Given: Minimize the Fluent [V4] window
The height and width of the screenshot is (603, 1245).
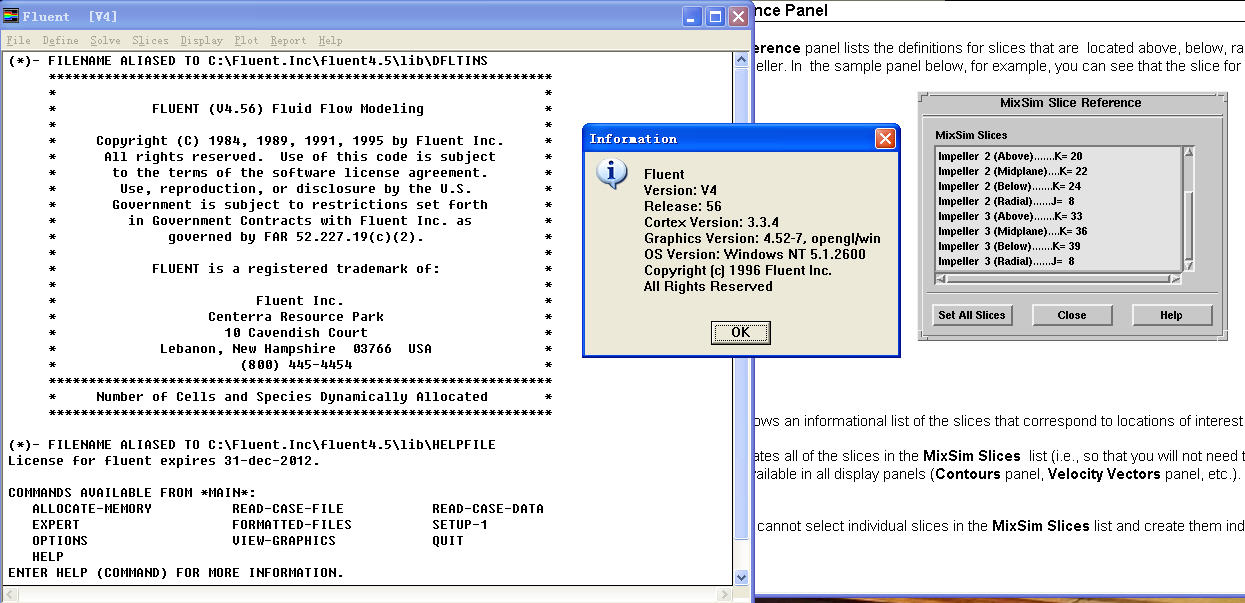Looking at the screenshot, I should click(693, 16).
